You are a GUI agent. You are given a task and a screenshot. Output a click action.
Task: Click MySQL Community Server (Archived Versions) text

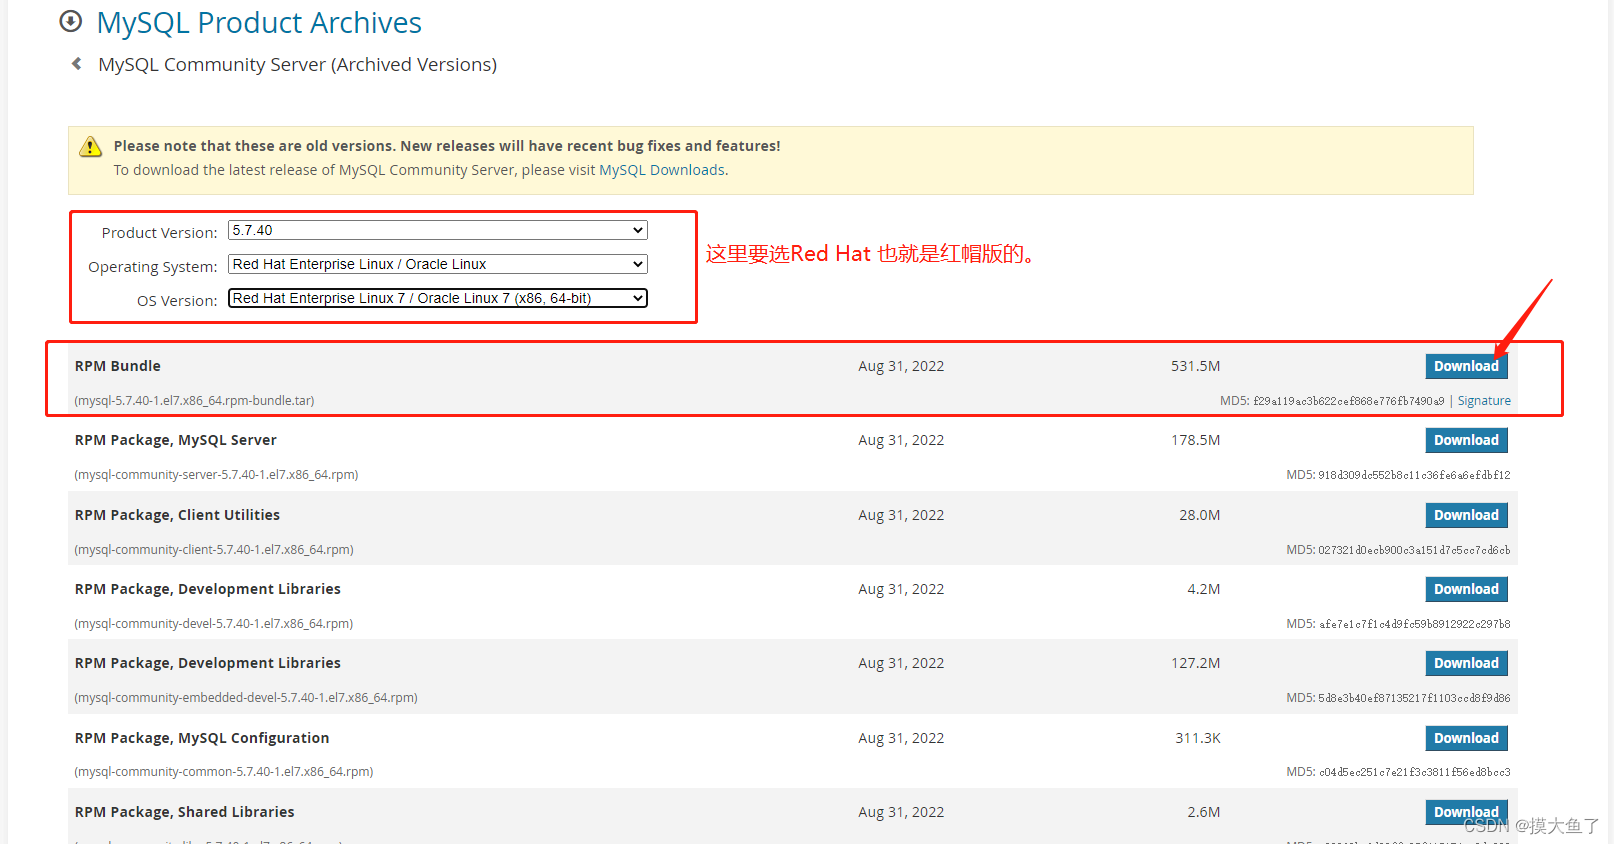[x=297, y=64]
